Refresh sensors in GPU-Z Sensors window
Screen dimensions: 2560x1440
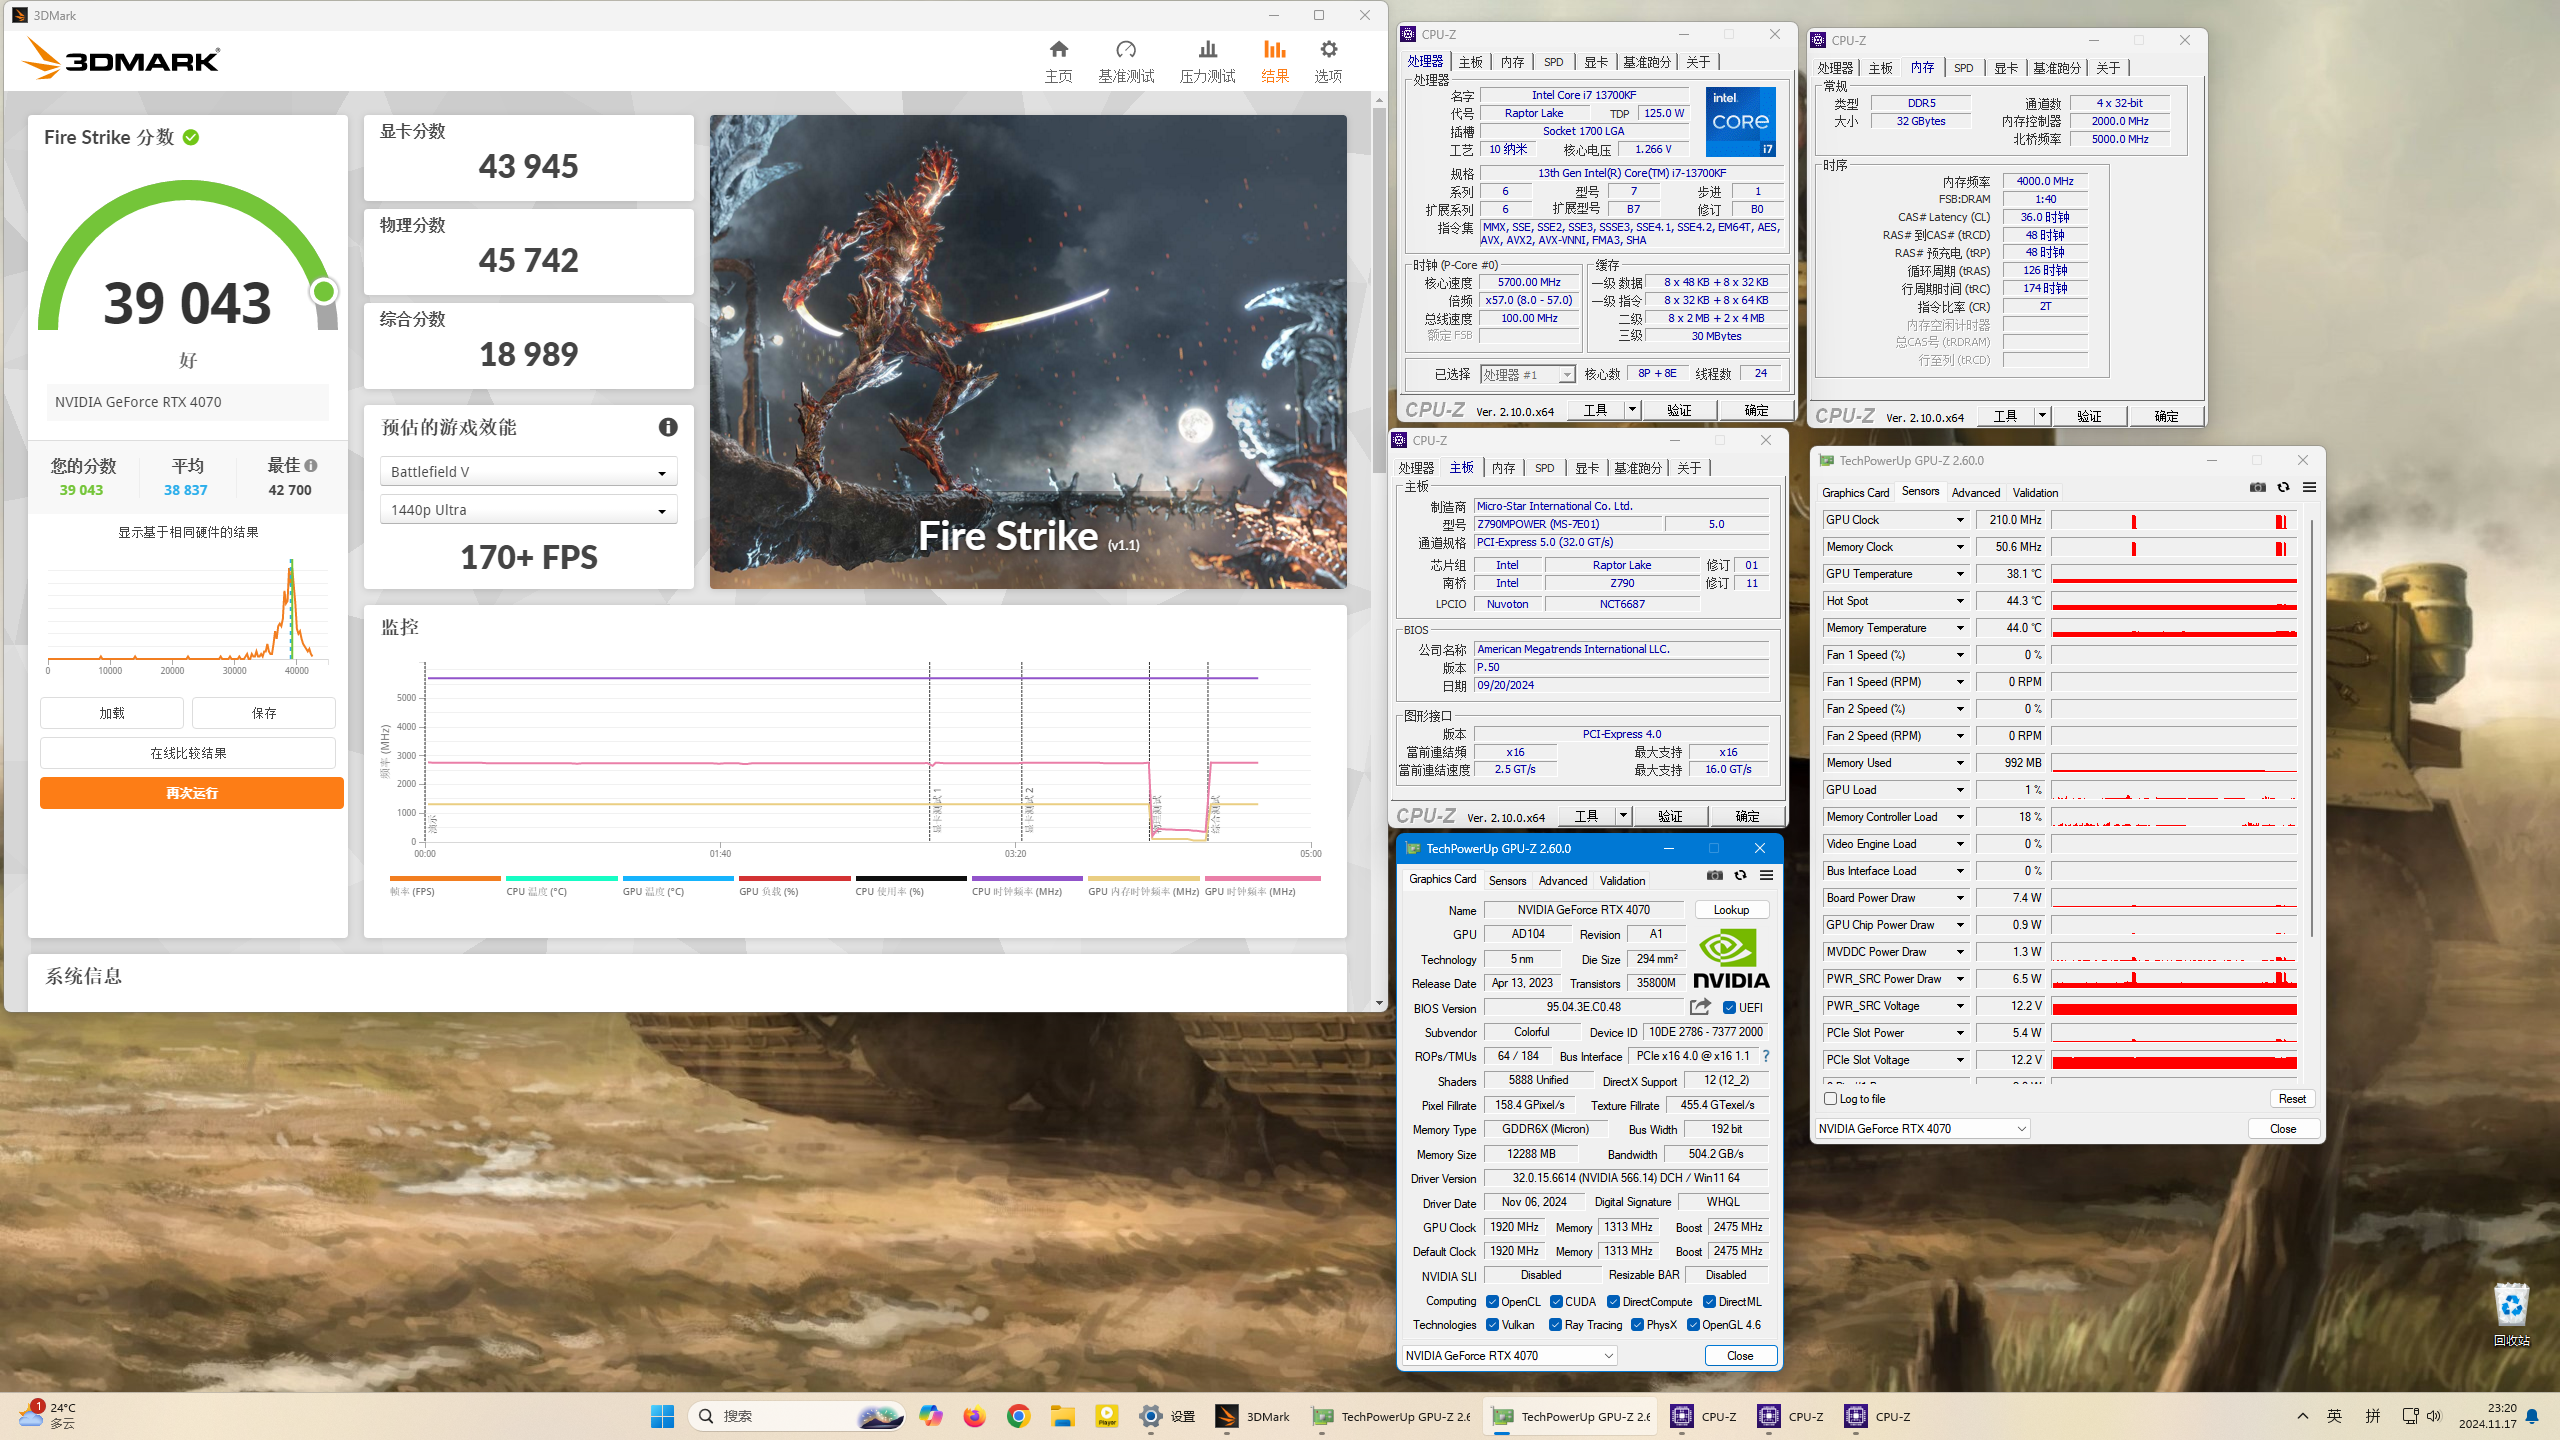(x=2283, y=487)
